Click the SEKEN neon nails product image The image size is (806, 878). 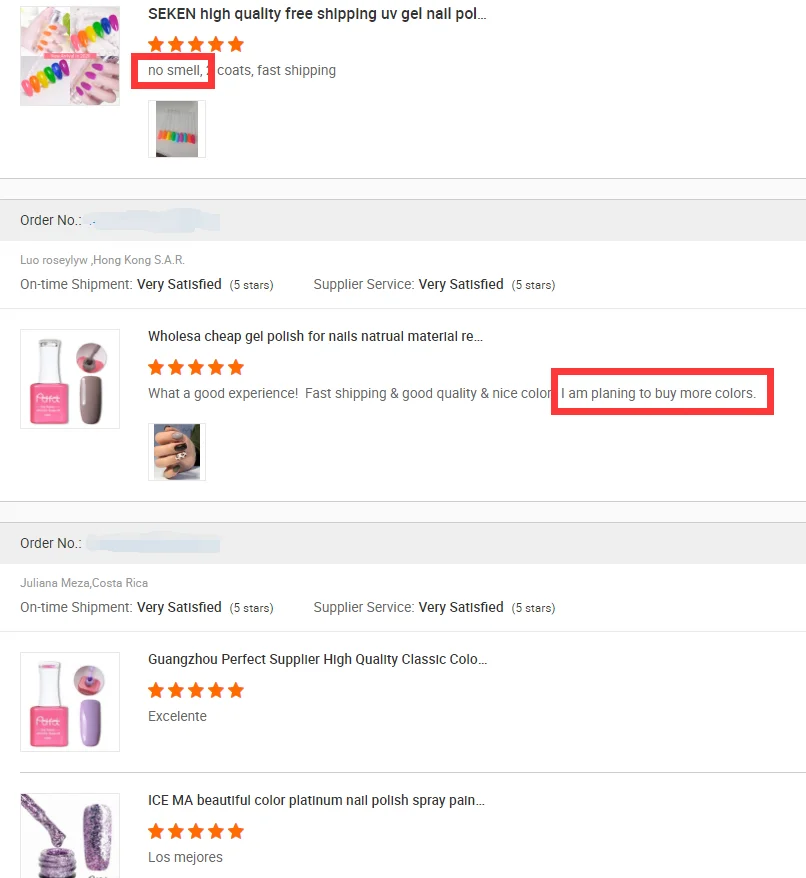tap(70, 56)
